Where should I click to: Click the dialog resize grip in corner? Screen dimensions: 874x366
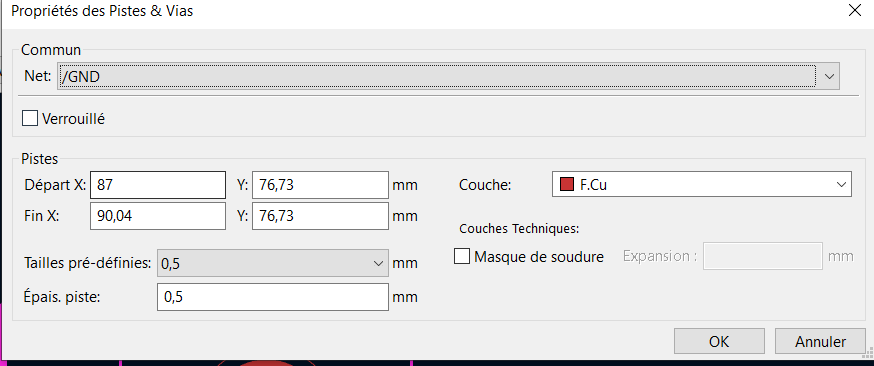pyautogui.click(x=866, y=353)
